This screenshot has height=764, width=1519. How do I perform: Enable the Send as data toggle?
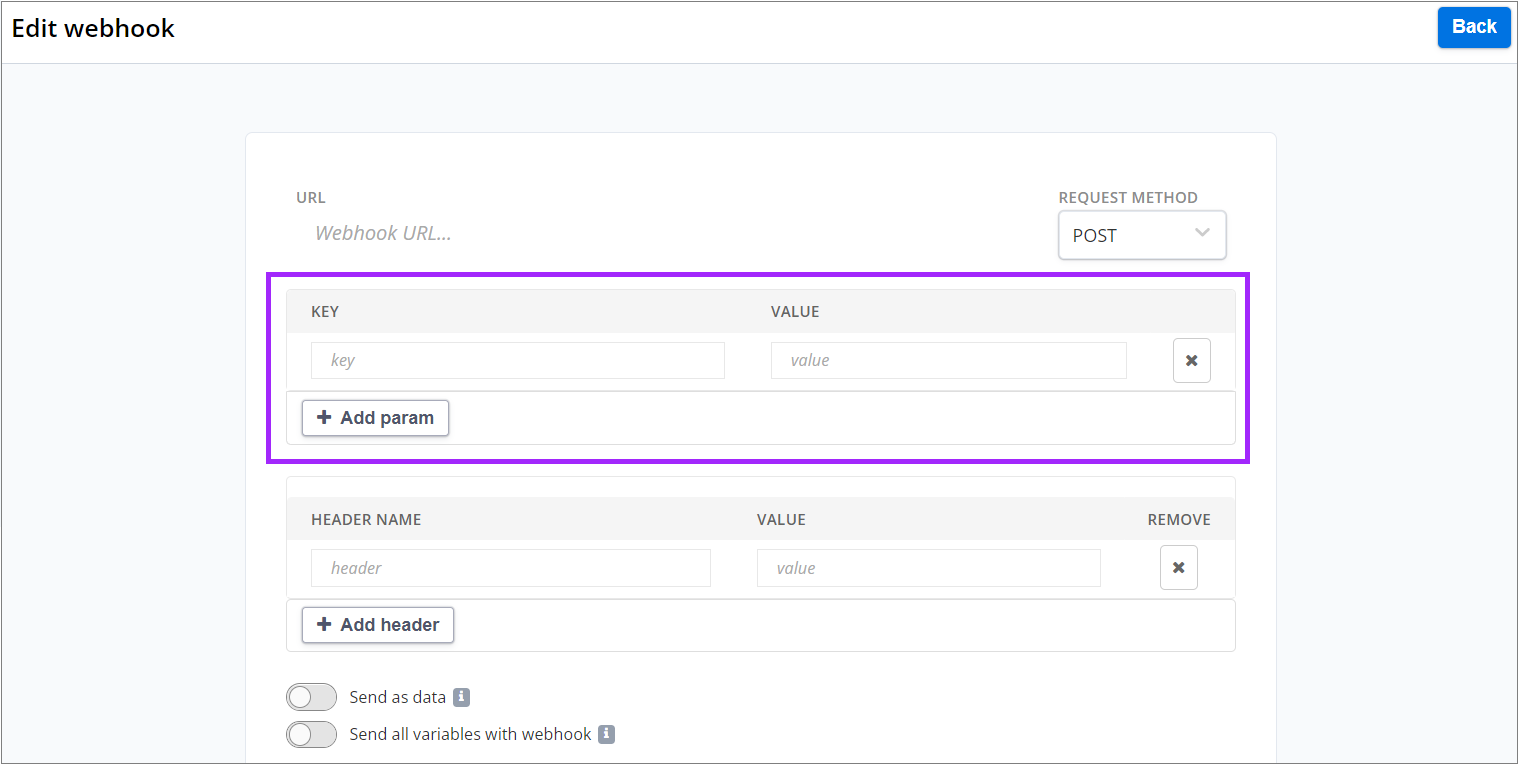tap(311, 697)
